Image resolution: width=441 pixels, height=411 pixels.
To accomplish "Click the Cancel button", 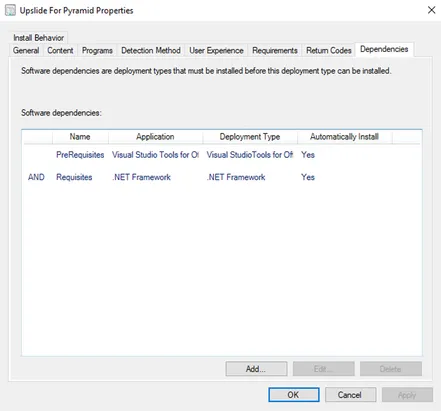I will [x=351, y=395].
